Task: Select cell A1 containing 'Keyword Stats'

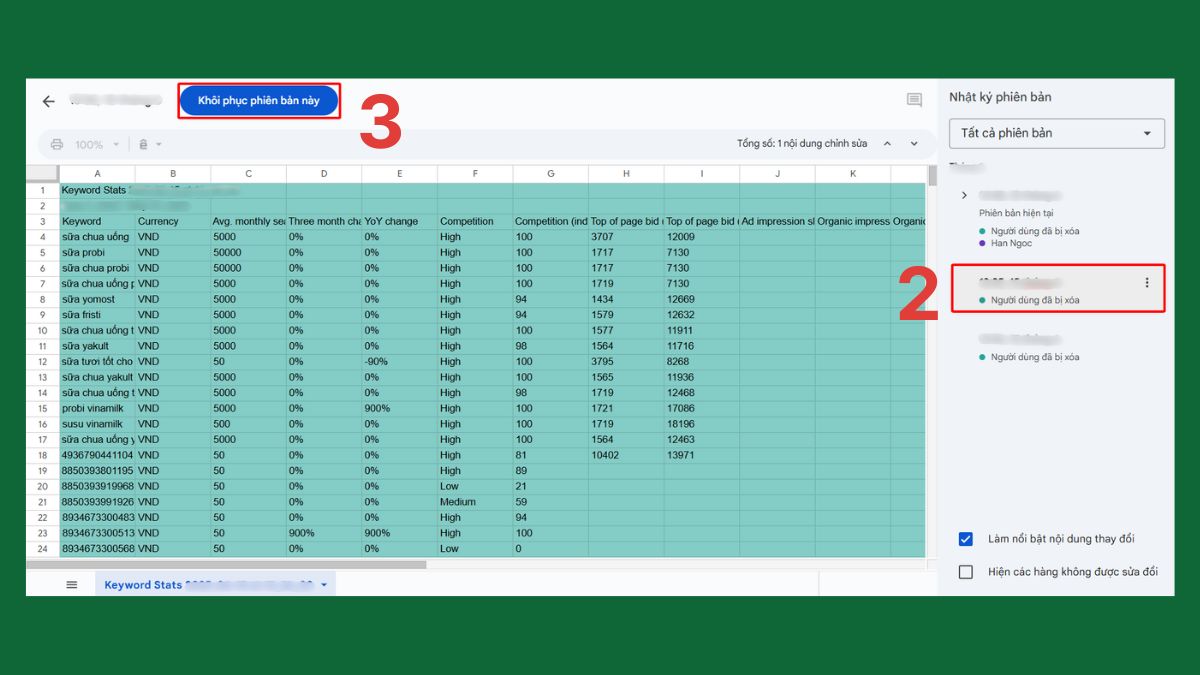Action: [96, 189]
